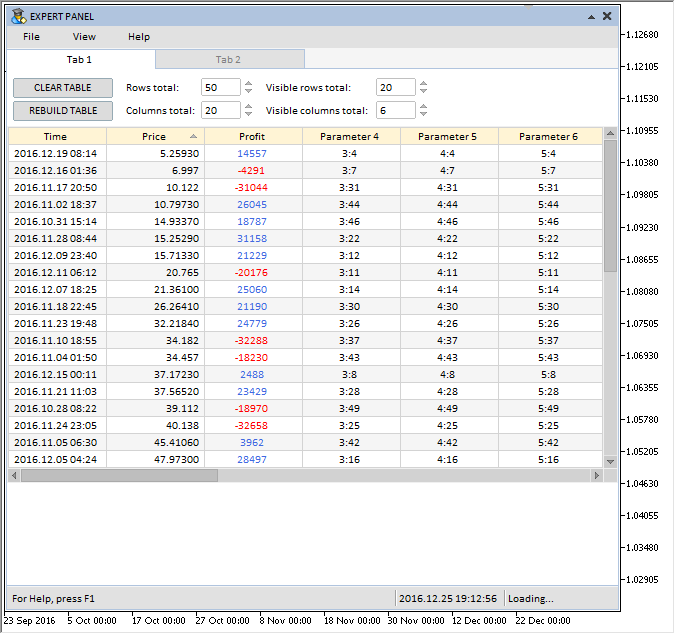Select the row timed 2016.10.31 15:14
675x634 pixels.
tap(305, 222)
